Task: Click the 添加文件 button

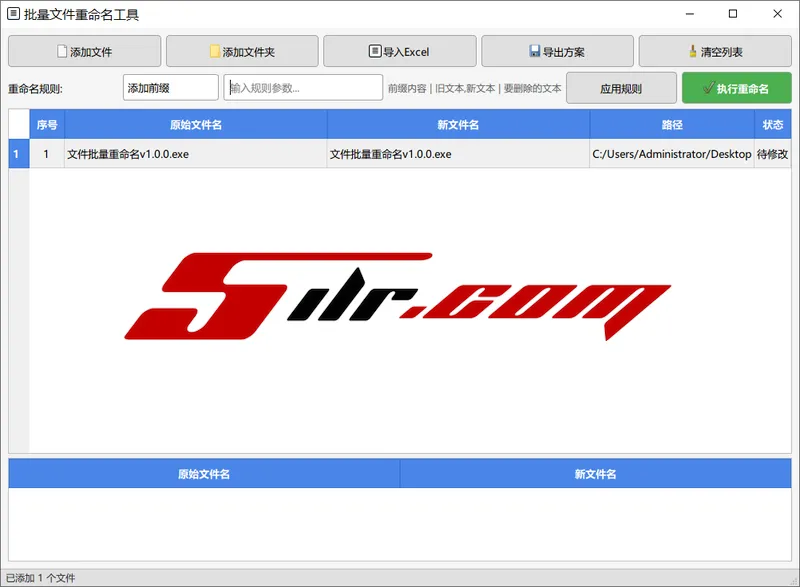Action: (84, 51)
